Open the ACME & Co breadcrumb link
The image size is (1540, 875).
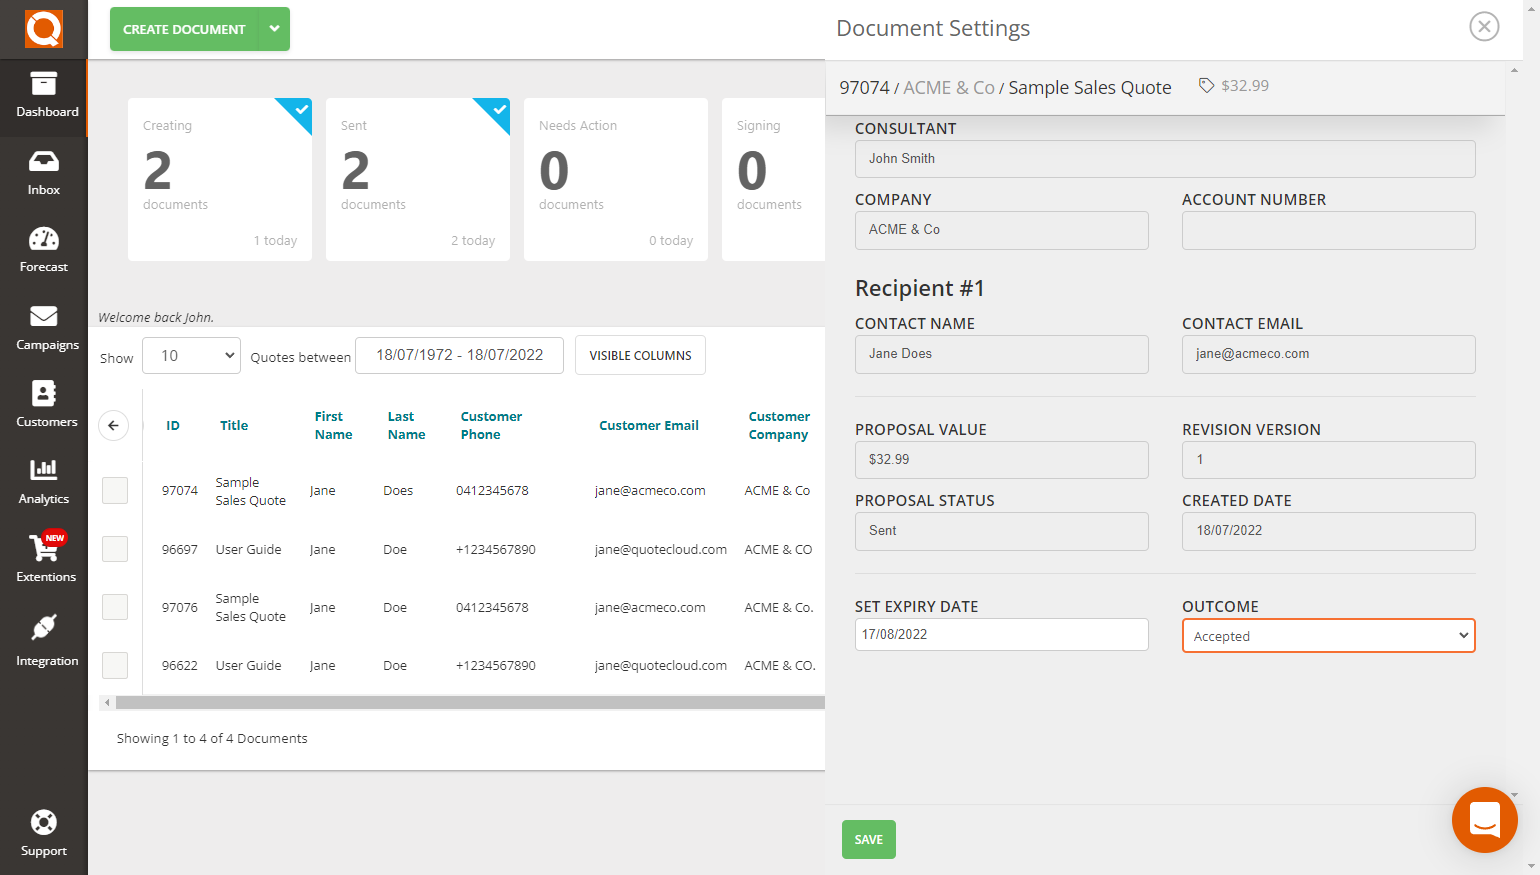949,87
